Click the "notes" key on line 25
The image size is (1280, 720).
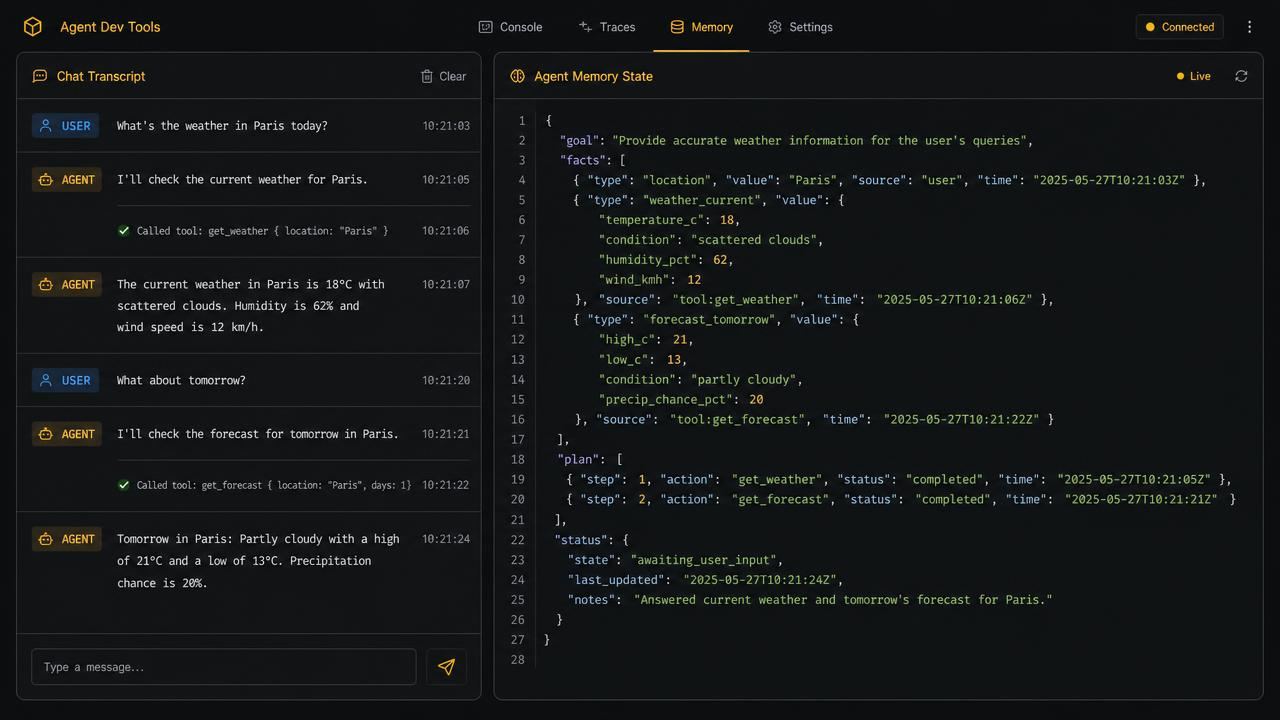[592, 600]
